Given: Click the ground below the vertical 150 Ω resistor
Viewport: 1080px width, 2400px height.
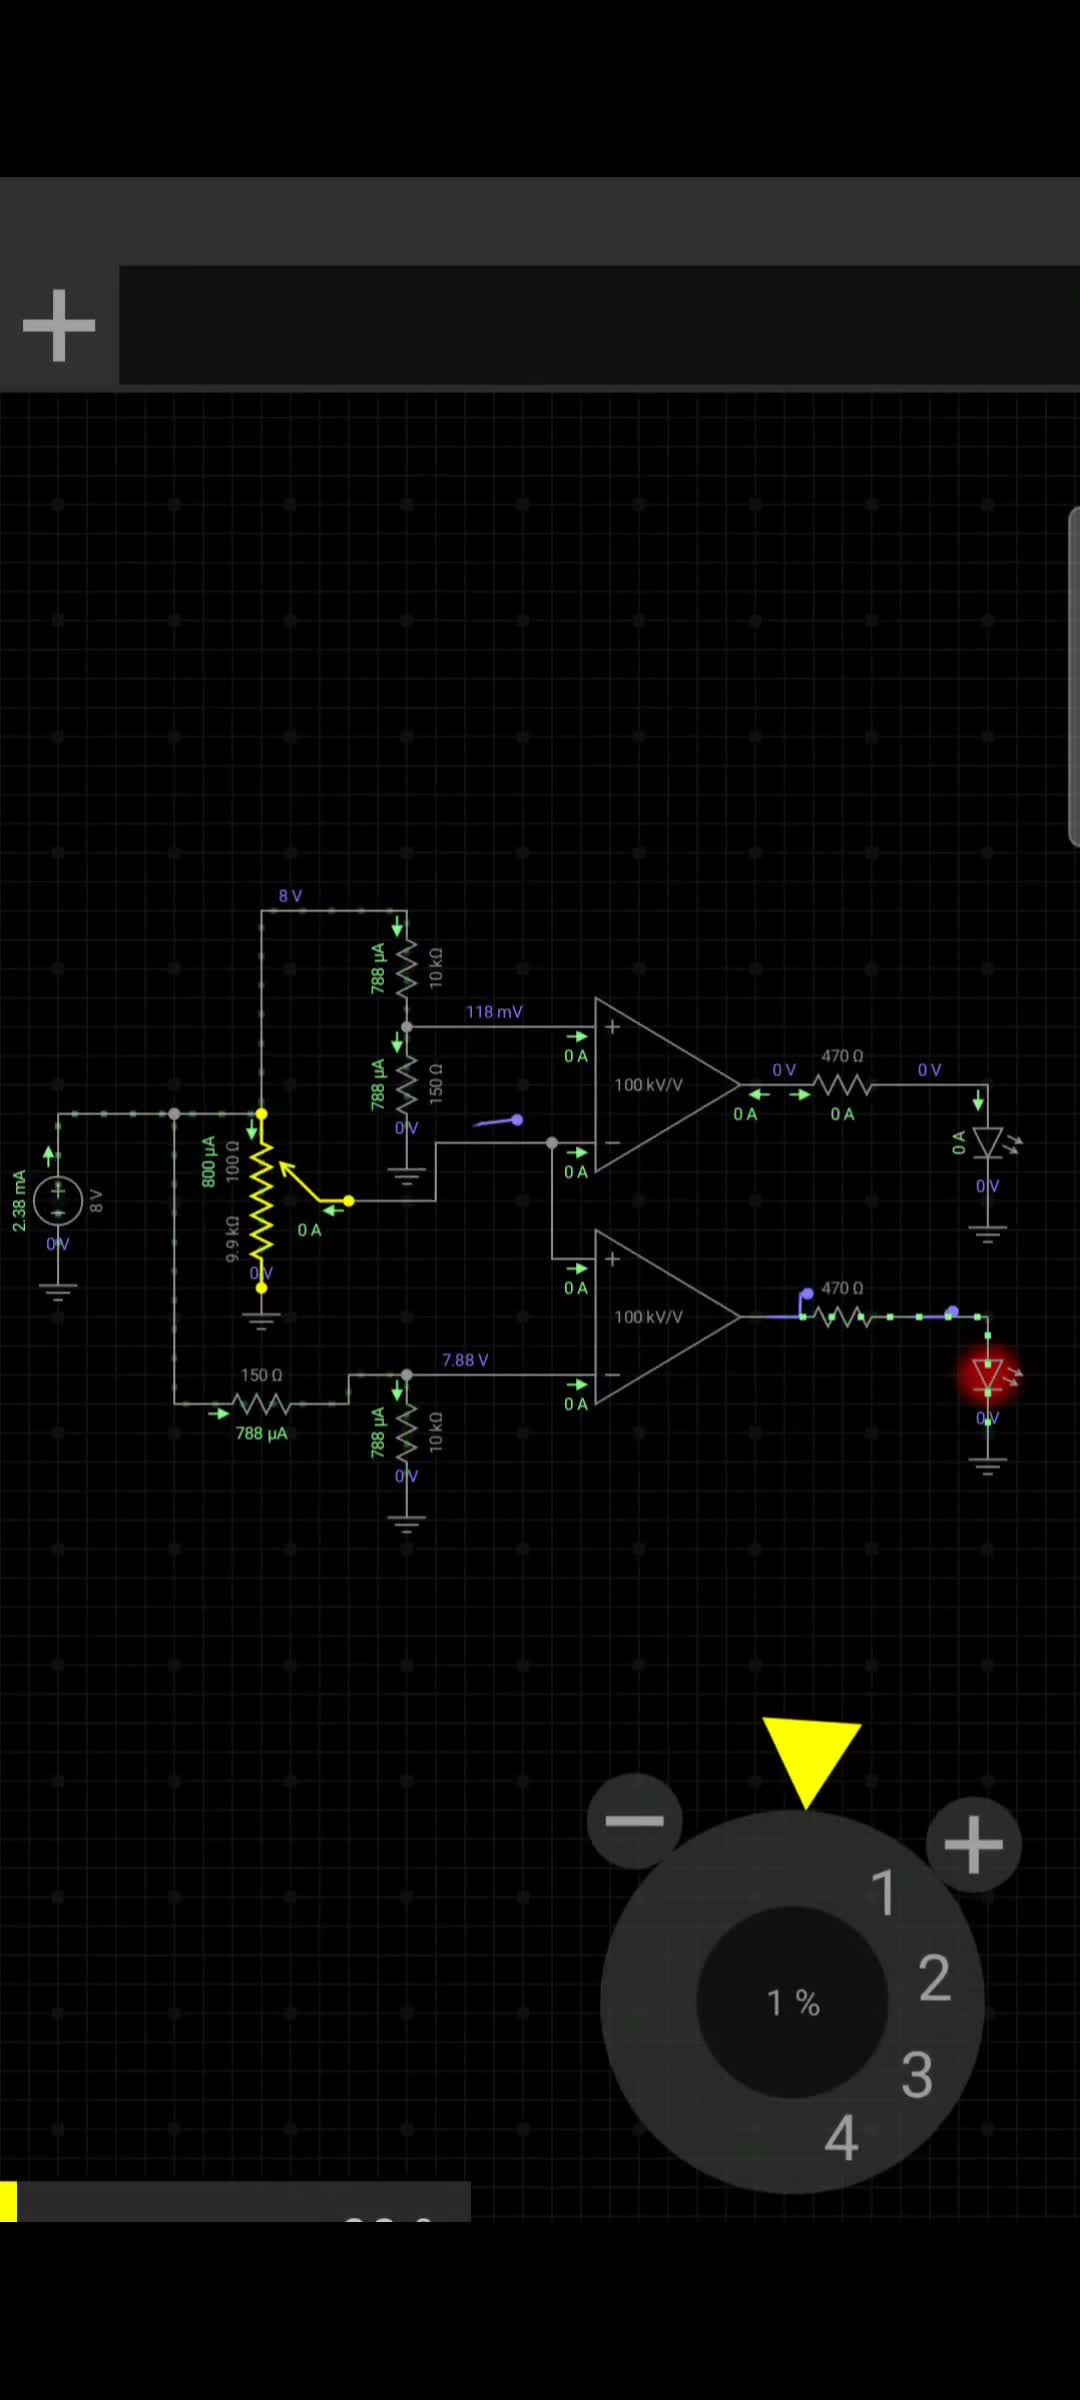Looking at the screenshot, I should click(406, 1175).
